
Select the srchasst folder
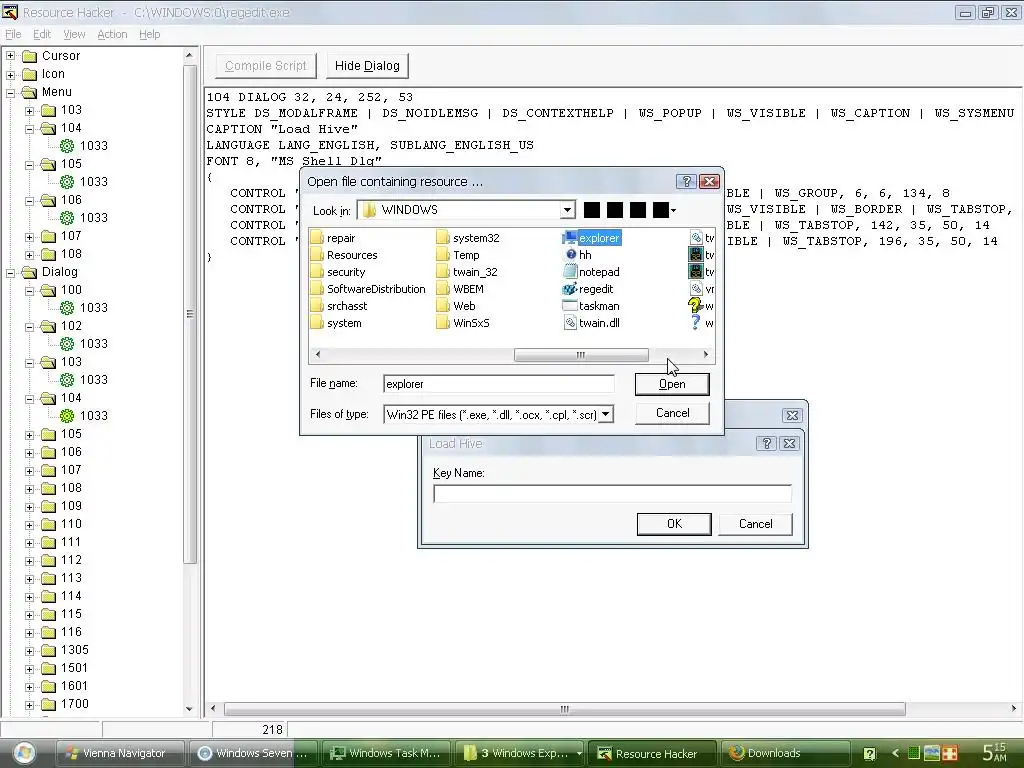click(x=339, y=306)
